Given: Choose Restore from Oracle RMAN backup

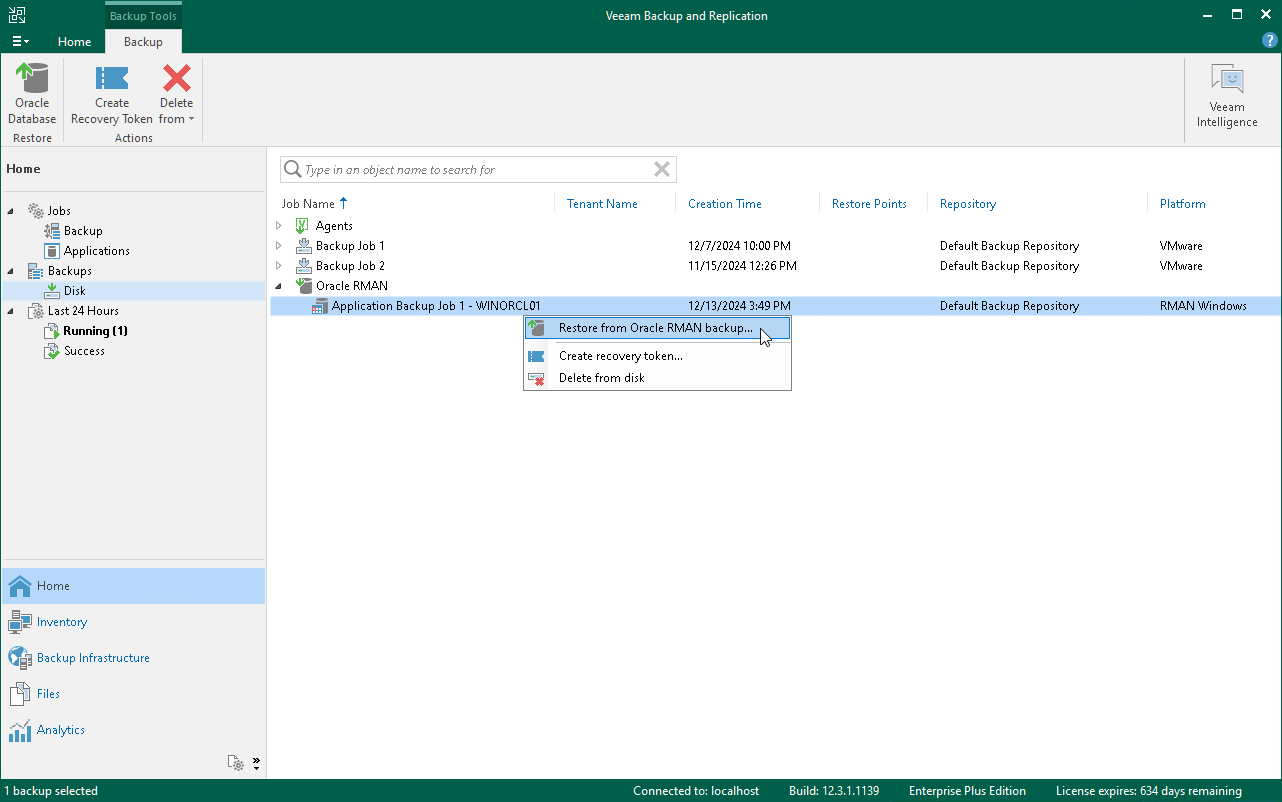Looking at the screenshot, I should click(657, 328).
